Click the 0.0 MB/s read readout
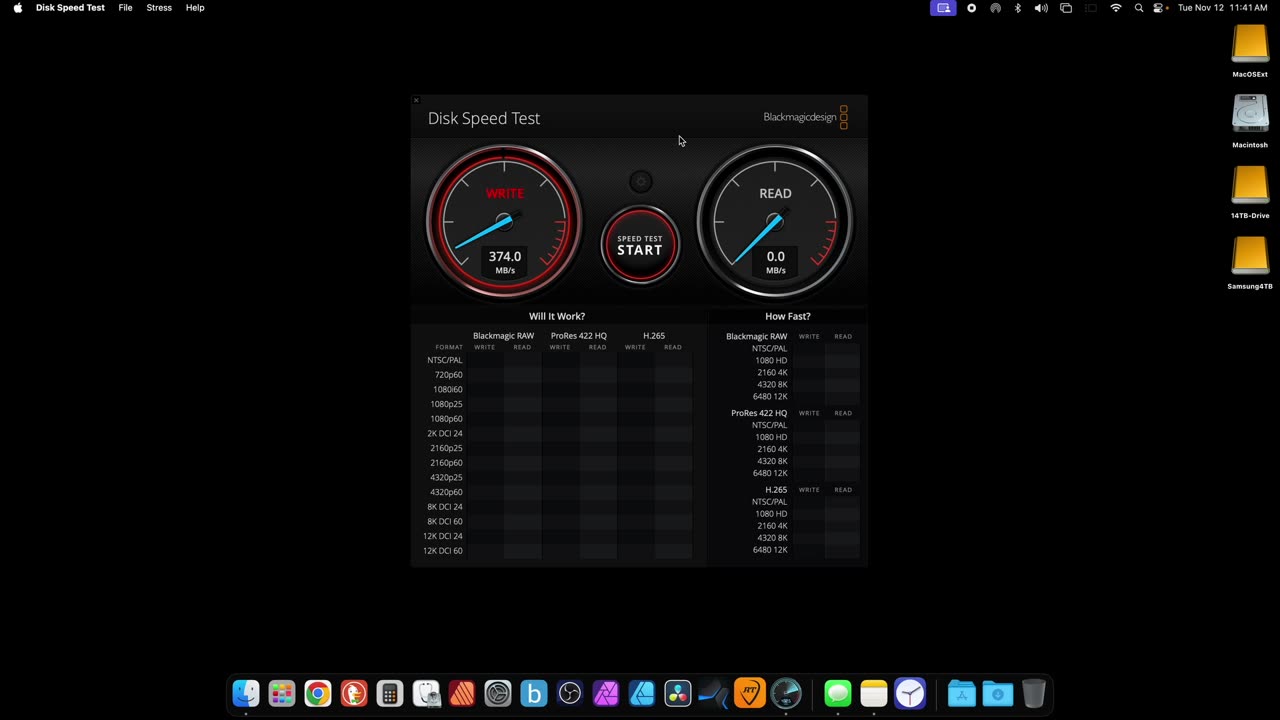 click(x=776, y=262)
